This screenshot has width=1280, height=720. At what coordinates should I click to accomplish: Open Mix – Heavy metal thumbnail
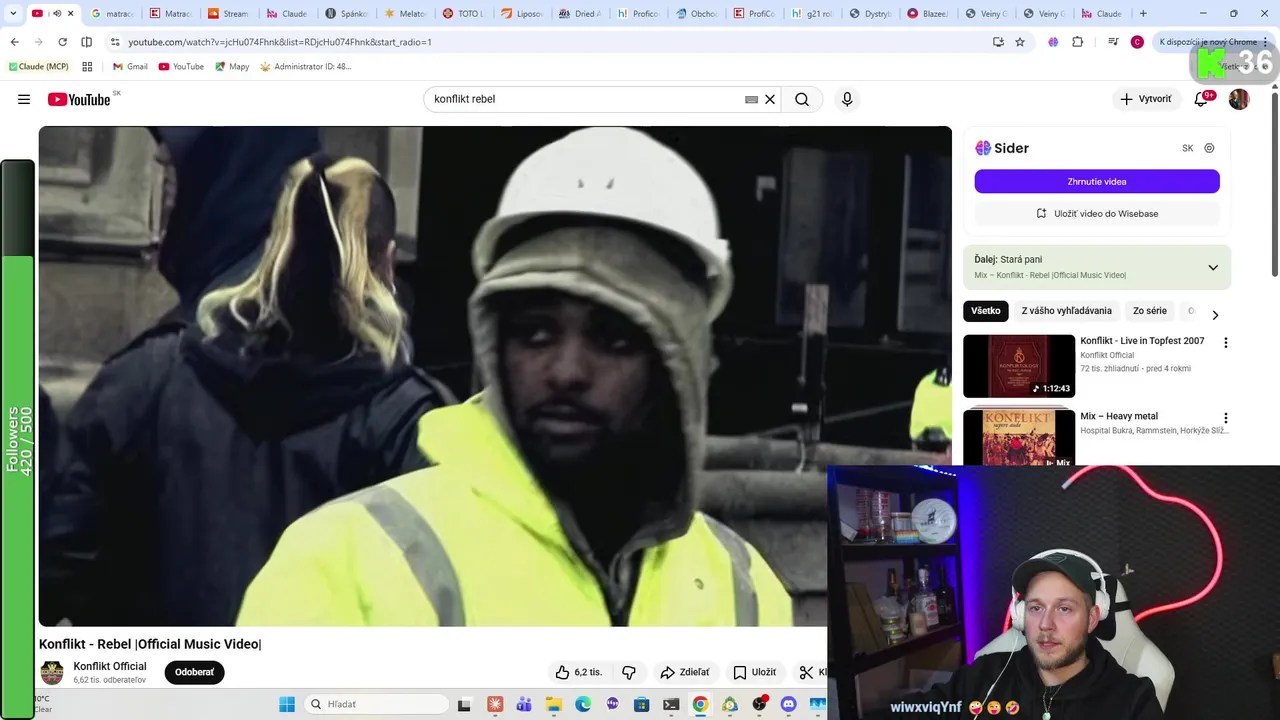pyautogui.click(x=1019, y=437)
